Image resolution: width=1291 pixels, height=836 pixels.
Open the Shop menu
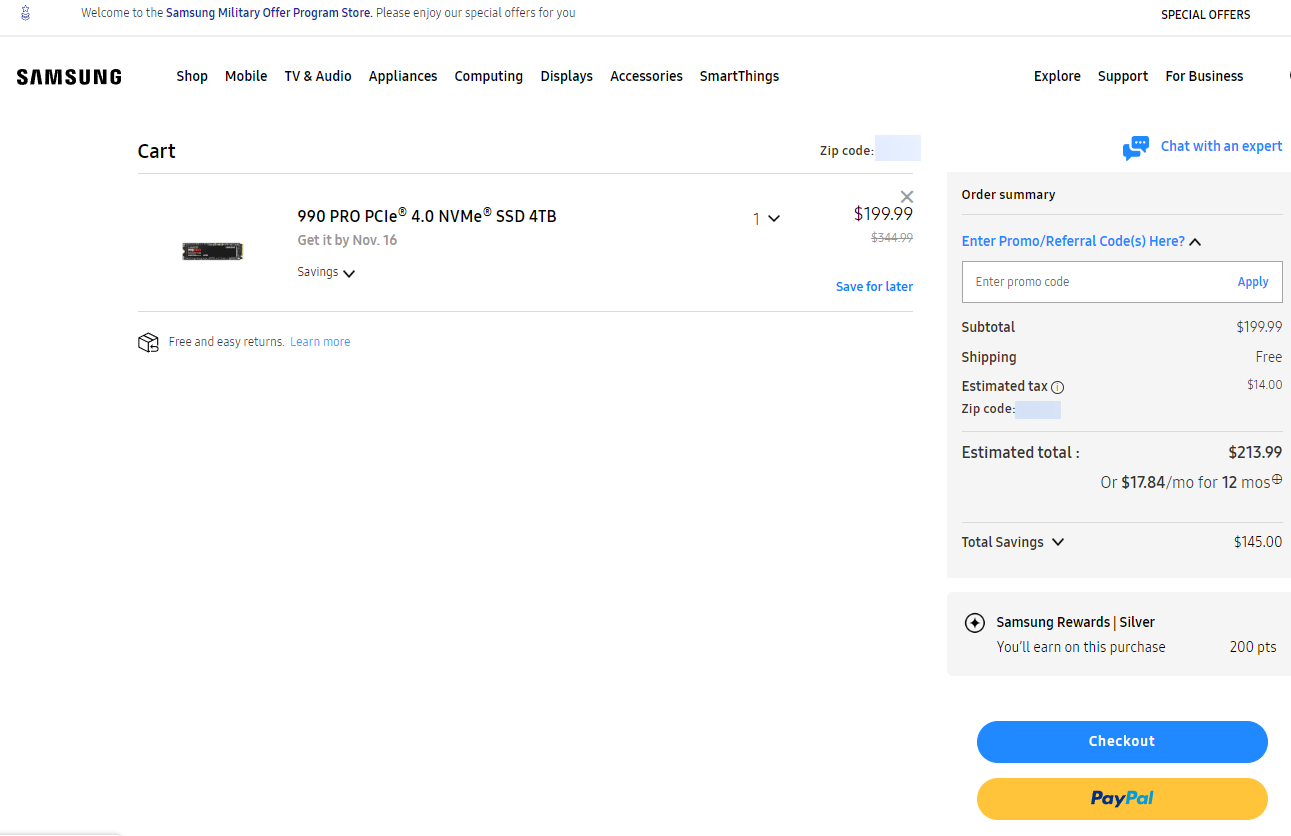pos(192,76)
